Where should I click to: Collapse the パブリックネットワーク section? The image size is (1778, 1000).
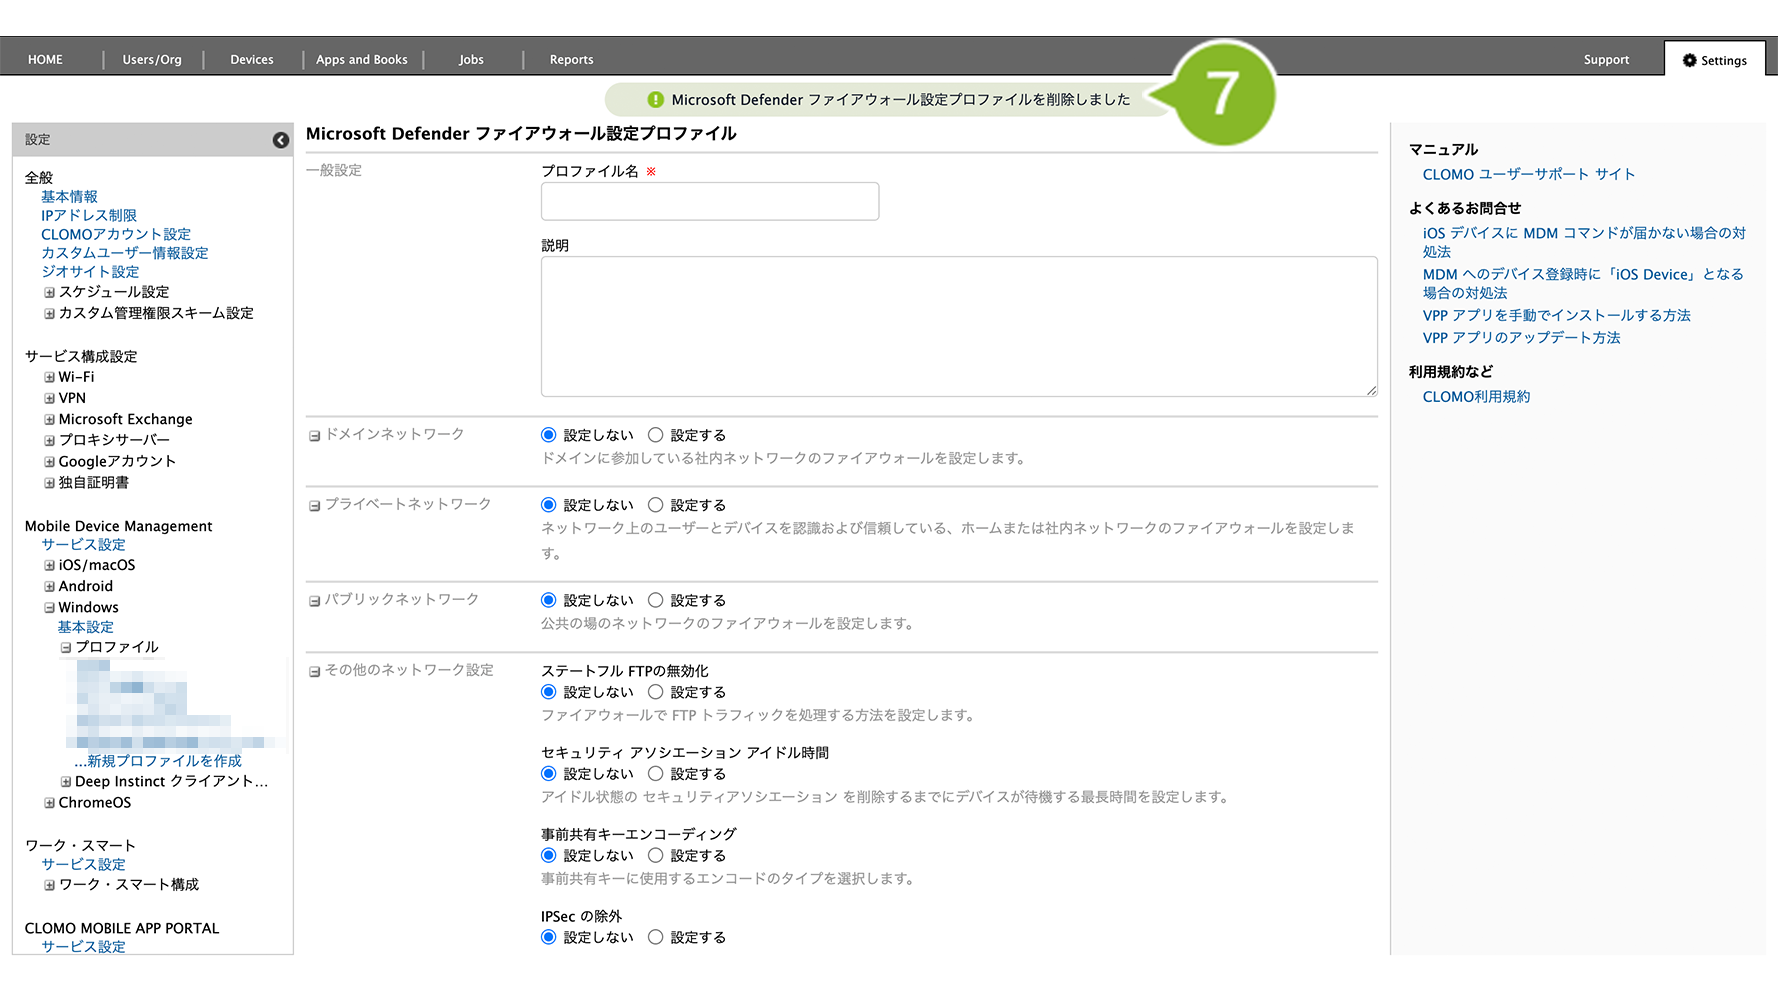[x=314, y=601]
